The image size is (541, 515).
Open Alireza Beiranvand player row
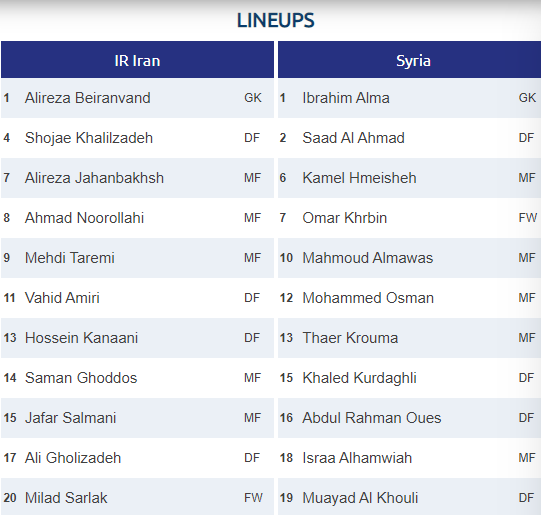point(137,98)
